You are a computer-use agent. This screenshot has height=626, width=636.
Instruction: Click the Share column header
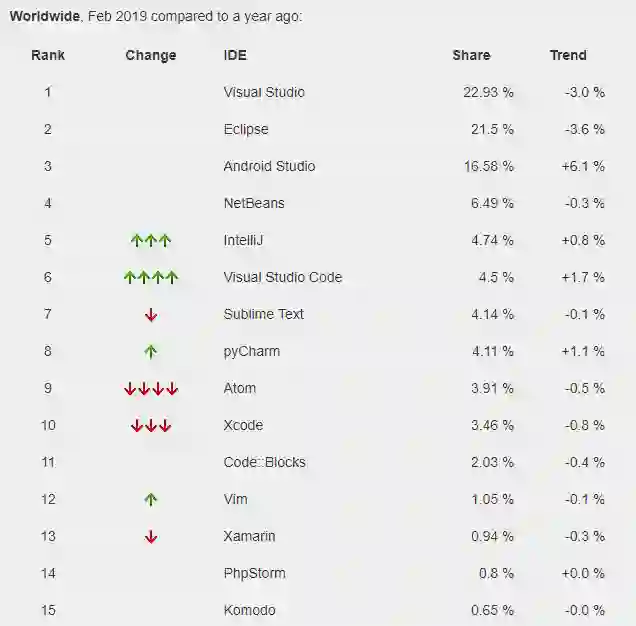coord(471,55)
